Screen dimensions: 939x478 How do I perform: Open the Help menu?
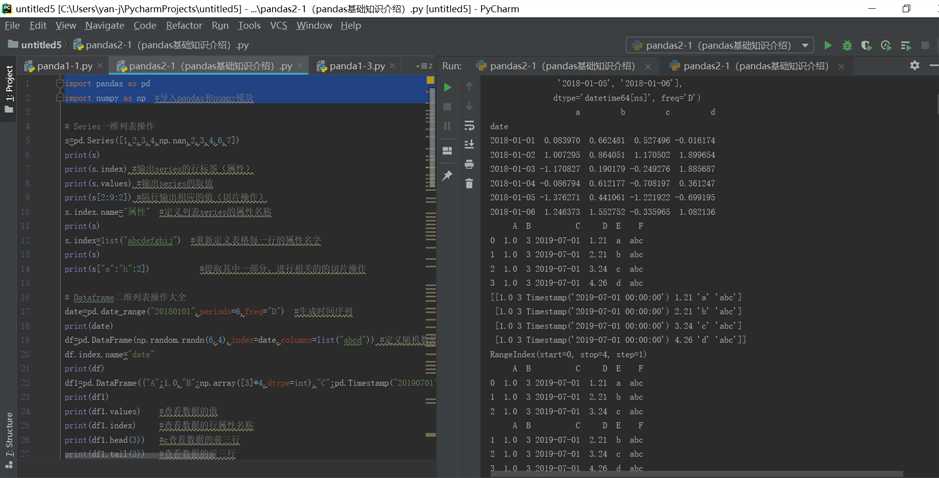click(x=351, y=25)
